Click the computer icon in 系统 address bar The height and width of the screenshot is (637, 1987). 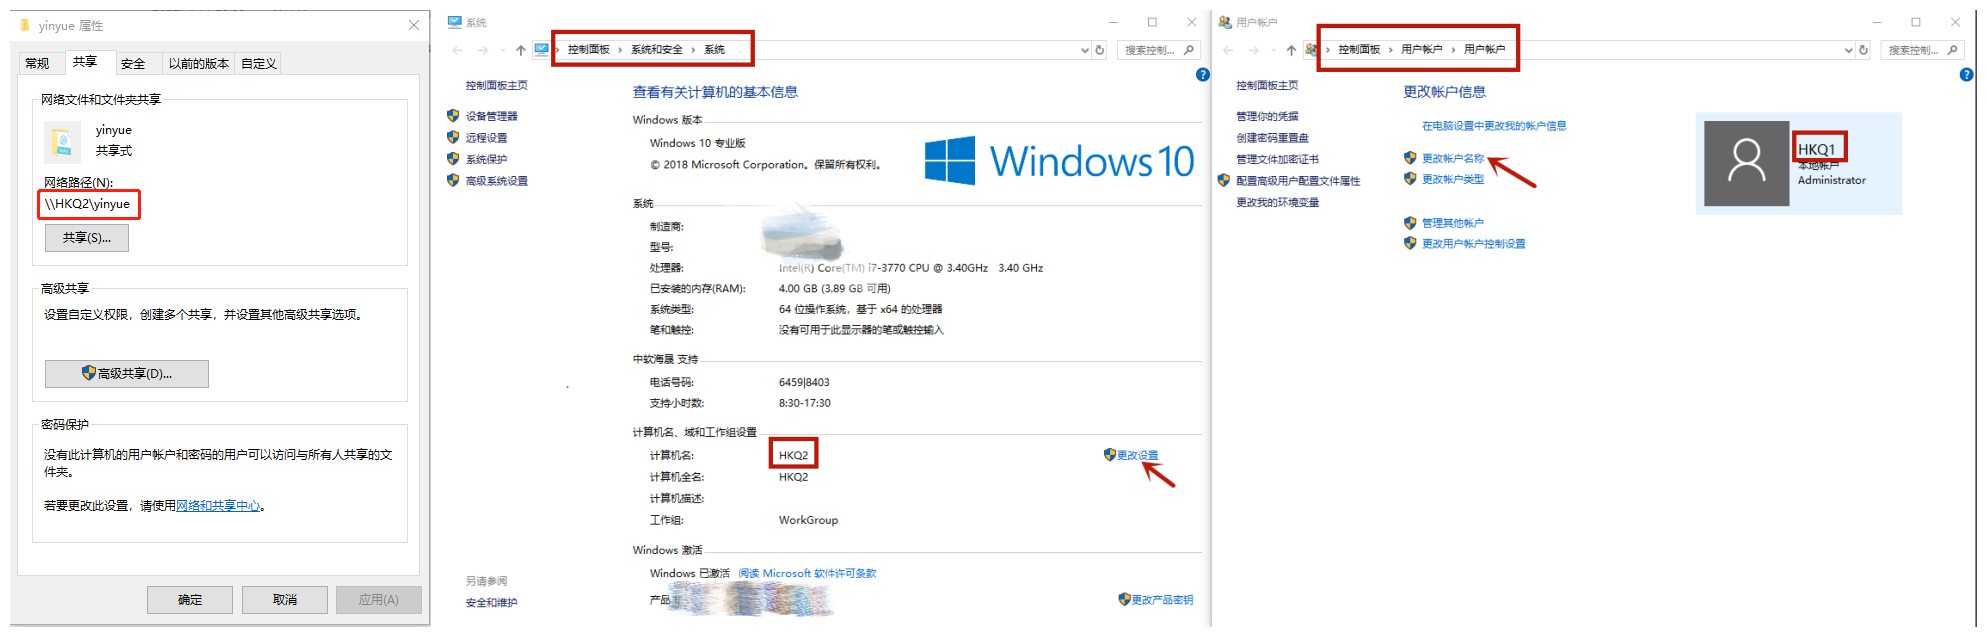click(541, 49)
